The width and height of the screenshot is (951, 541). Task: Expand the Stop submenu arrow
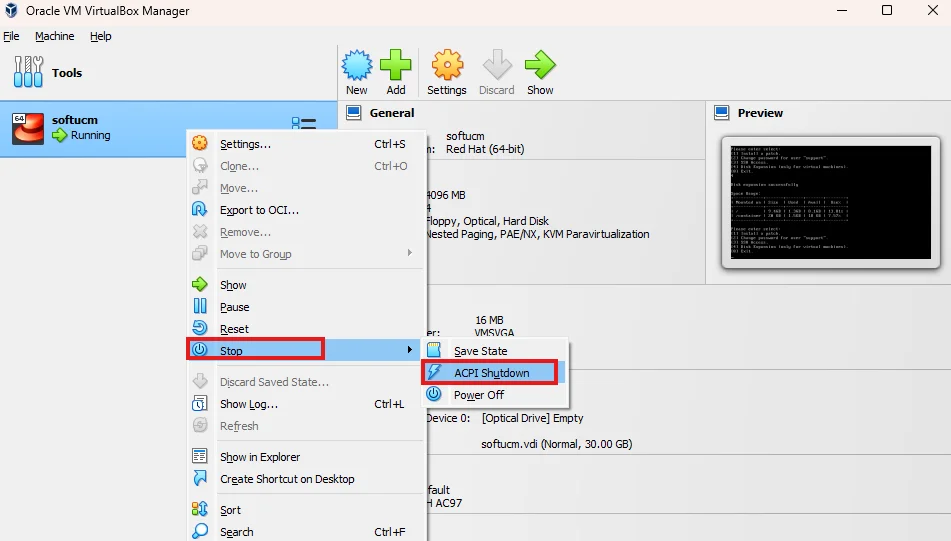[x=410, y=350]
